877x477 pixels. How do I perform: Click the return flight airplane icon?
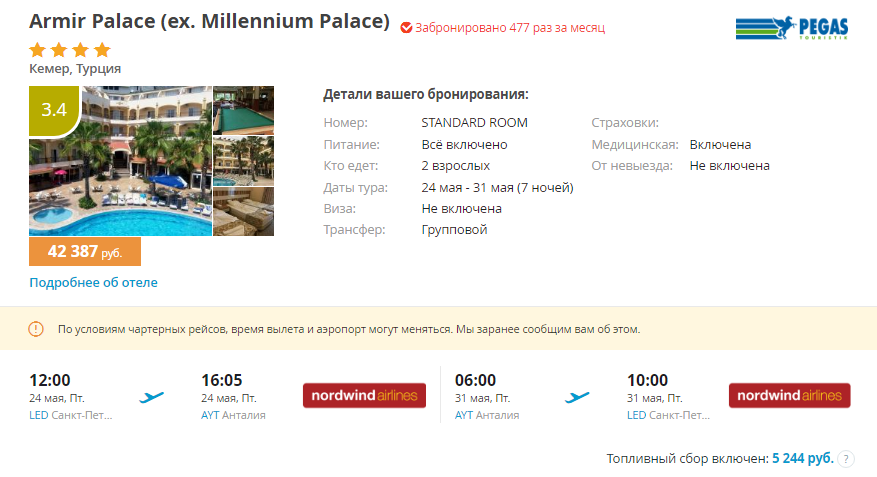[x=577, y=397]
